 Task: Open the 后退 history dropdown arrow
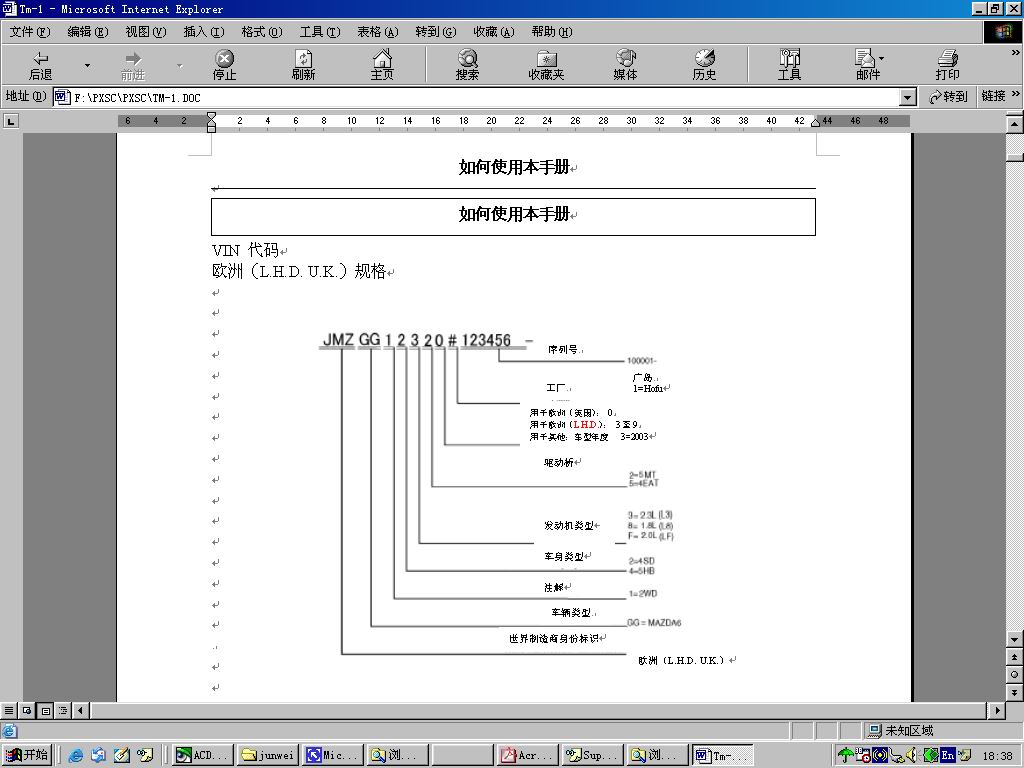[88, 65]
